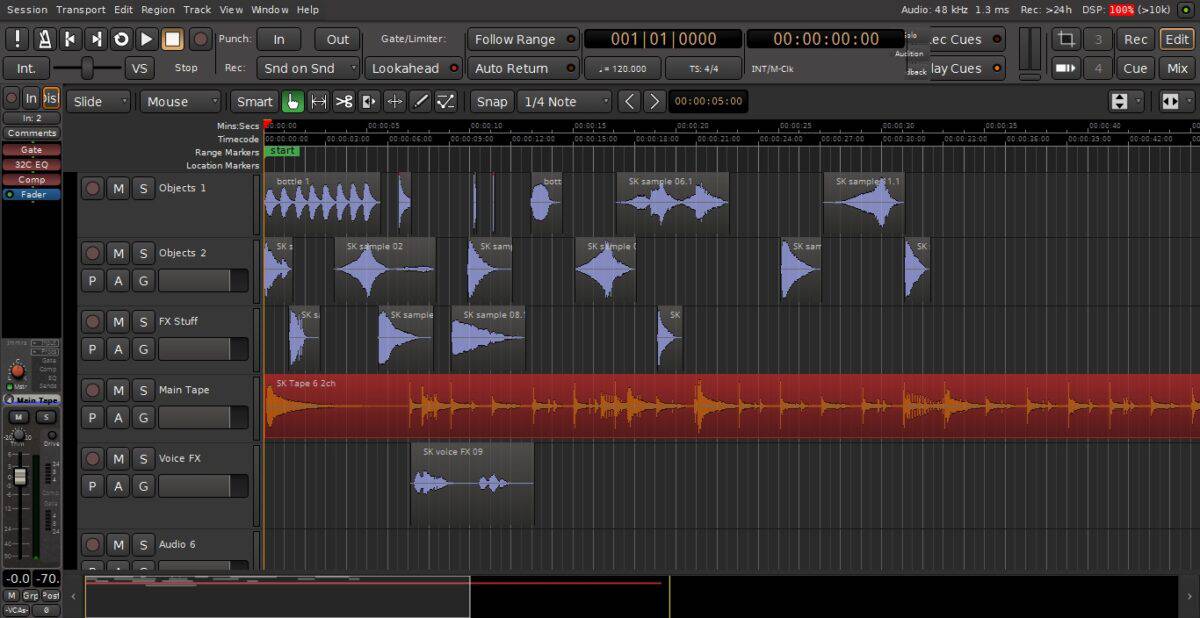Toggle the metronome click icon
The height and width of the screenshot is (618, 1200).
pyautogui.click(x=44, y=39)
